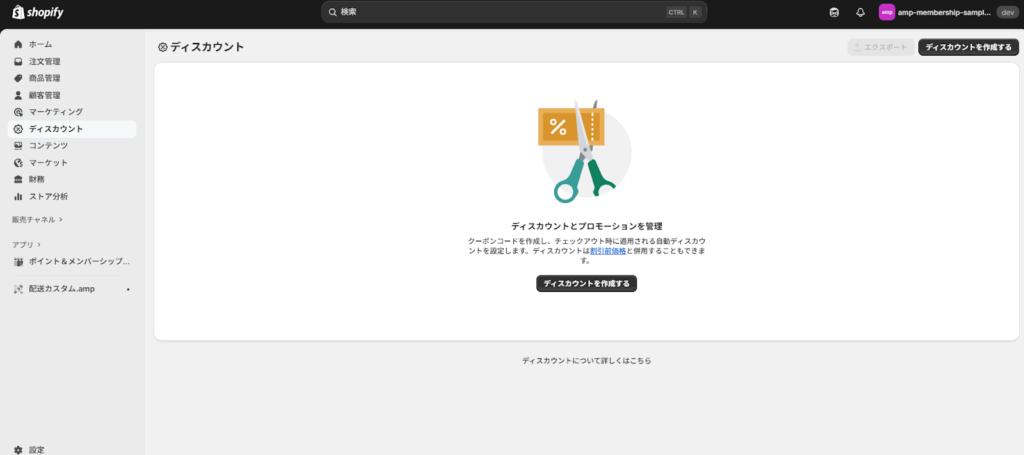
Task: Follow the 割引前価格 link
Action: coord(608,251)
